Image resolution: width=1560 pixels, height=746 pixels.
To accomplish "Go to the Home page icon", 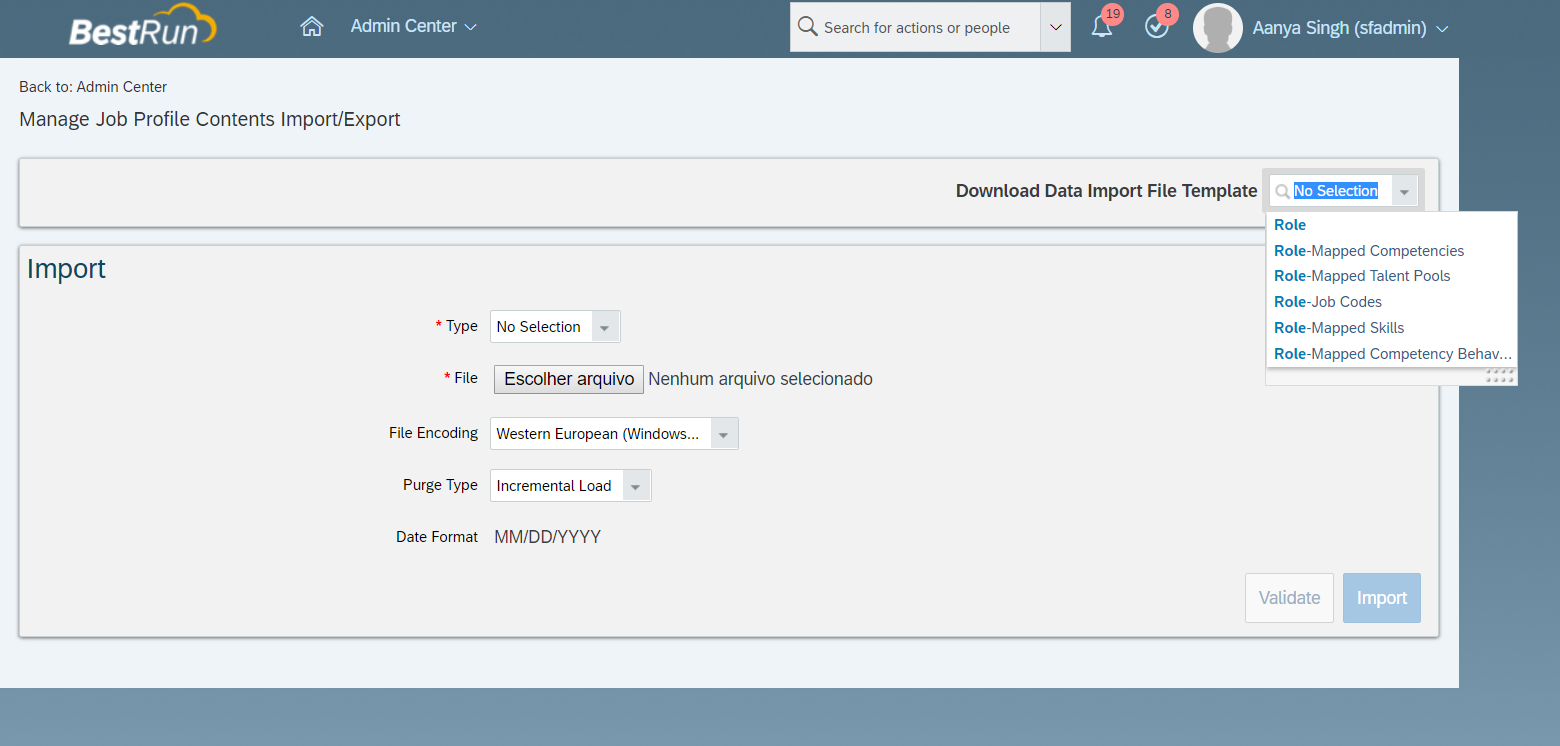I will point(312,27).
